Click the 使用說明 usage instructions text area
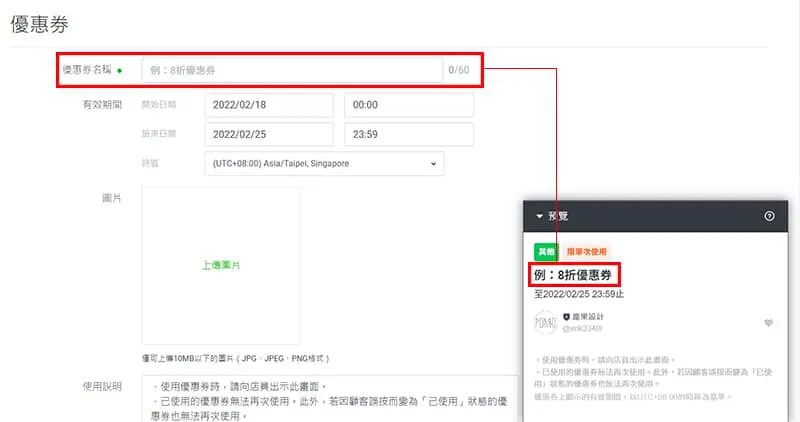 330,398
